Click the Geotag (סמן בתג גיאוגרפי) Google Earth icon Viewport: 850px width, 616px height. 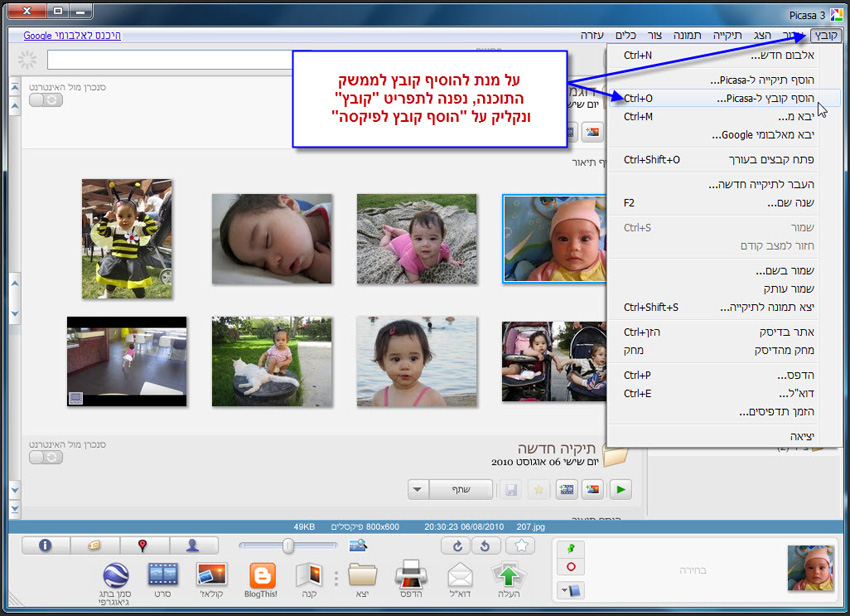115,575
